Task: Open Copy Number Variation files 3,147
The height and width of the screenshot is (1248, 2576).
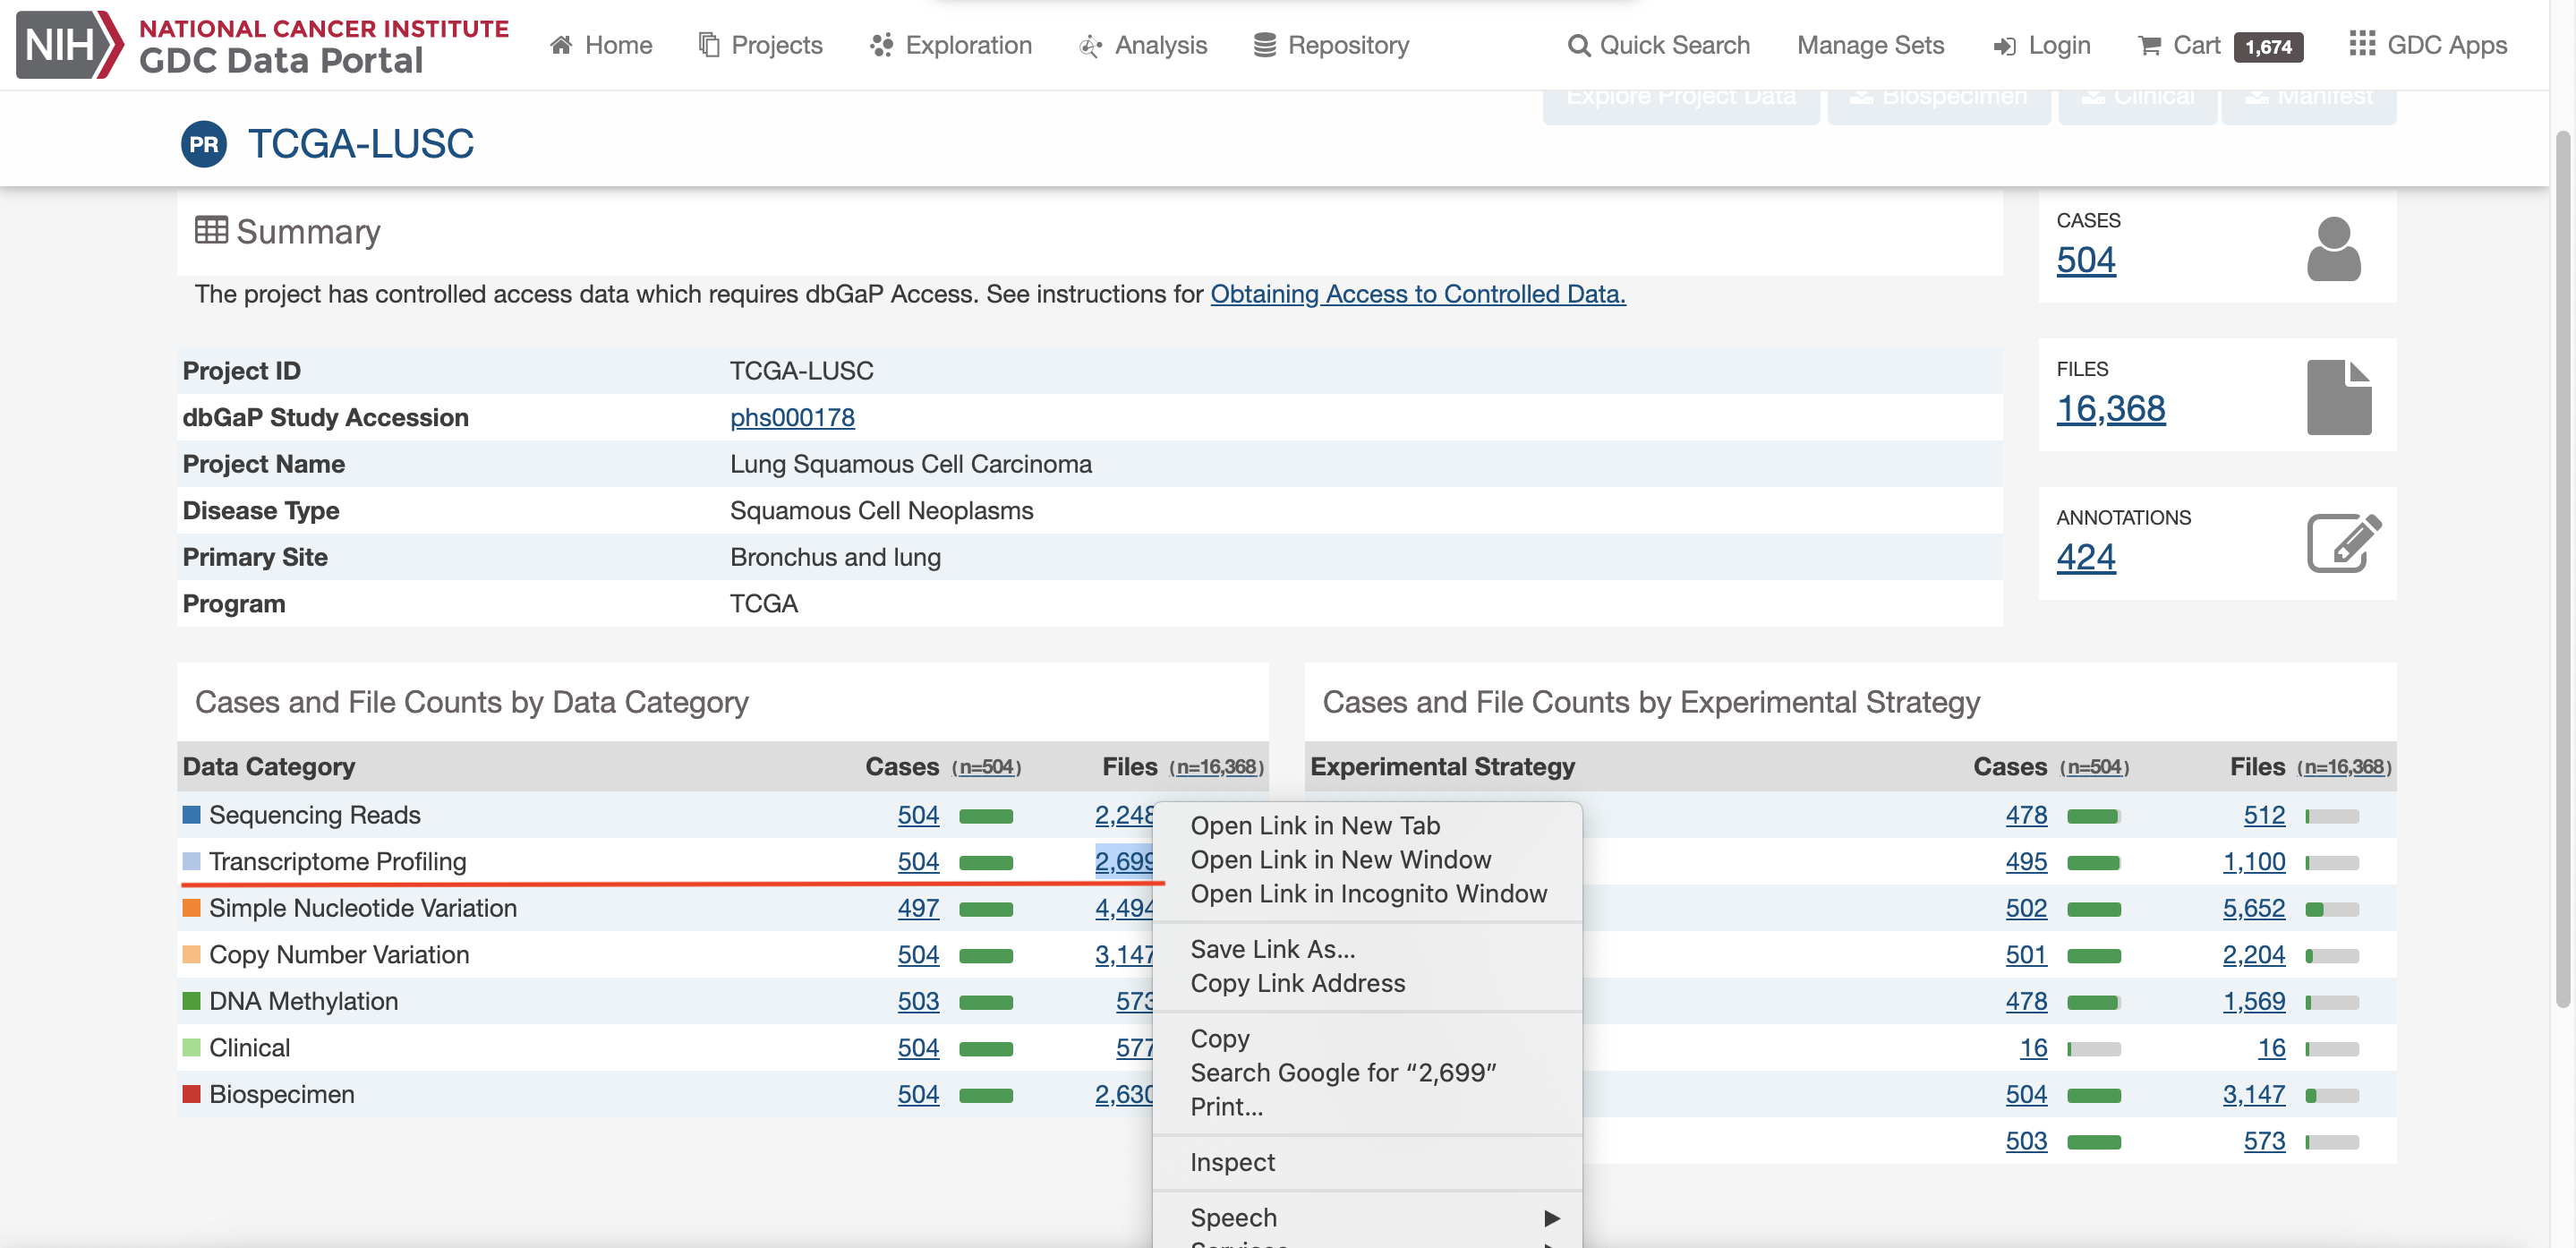Action: [x=1124, y=955]
